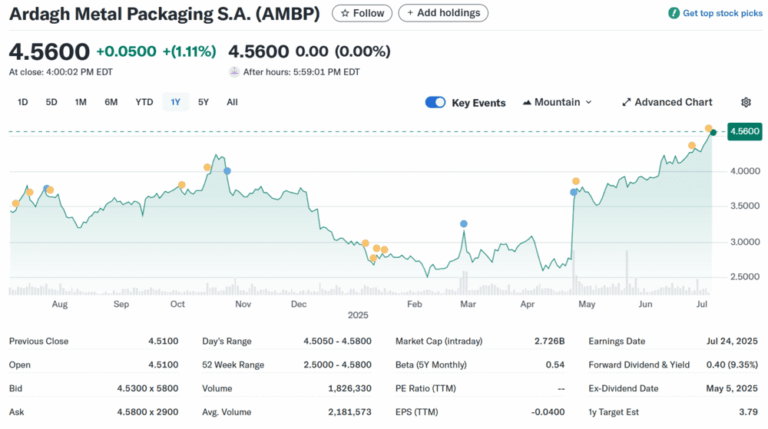Expand the Mountain chart type dropdown
The image size is (768, 429).
557,102
